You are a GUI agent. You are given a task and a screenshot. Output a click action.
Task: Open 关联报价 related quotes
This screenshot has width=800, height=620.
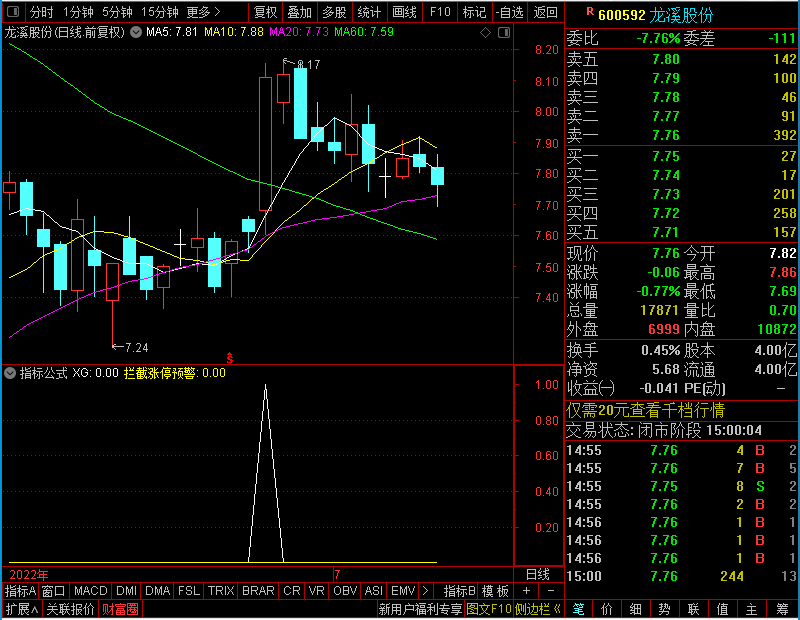tap(70, 609)
